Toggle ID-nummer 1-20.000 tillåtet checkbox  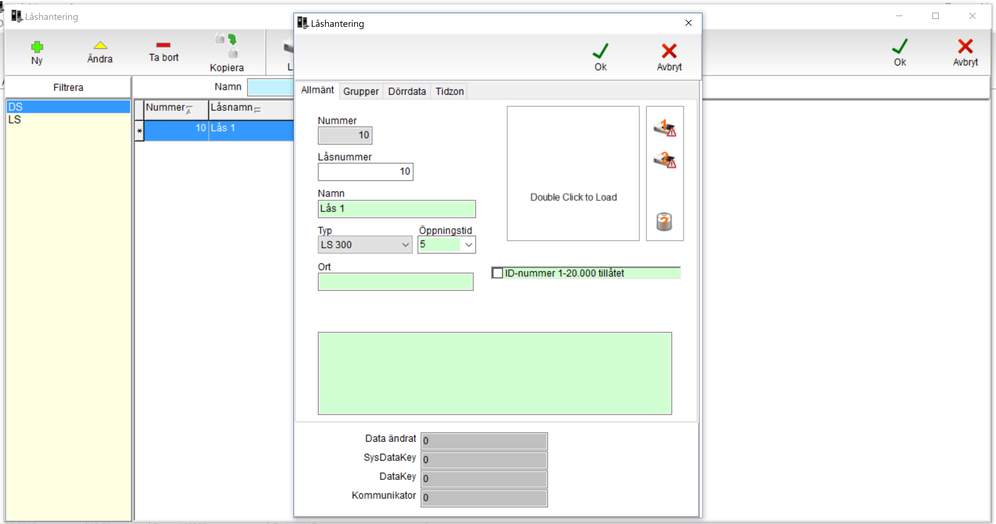[x=497, y=273]
